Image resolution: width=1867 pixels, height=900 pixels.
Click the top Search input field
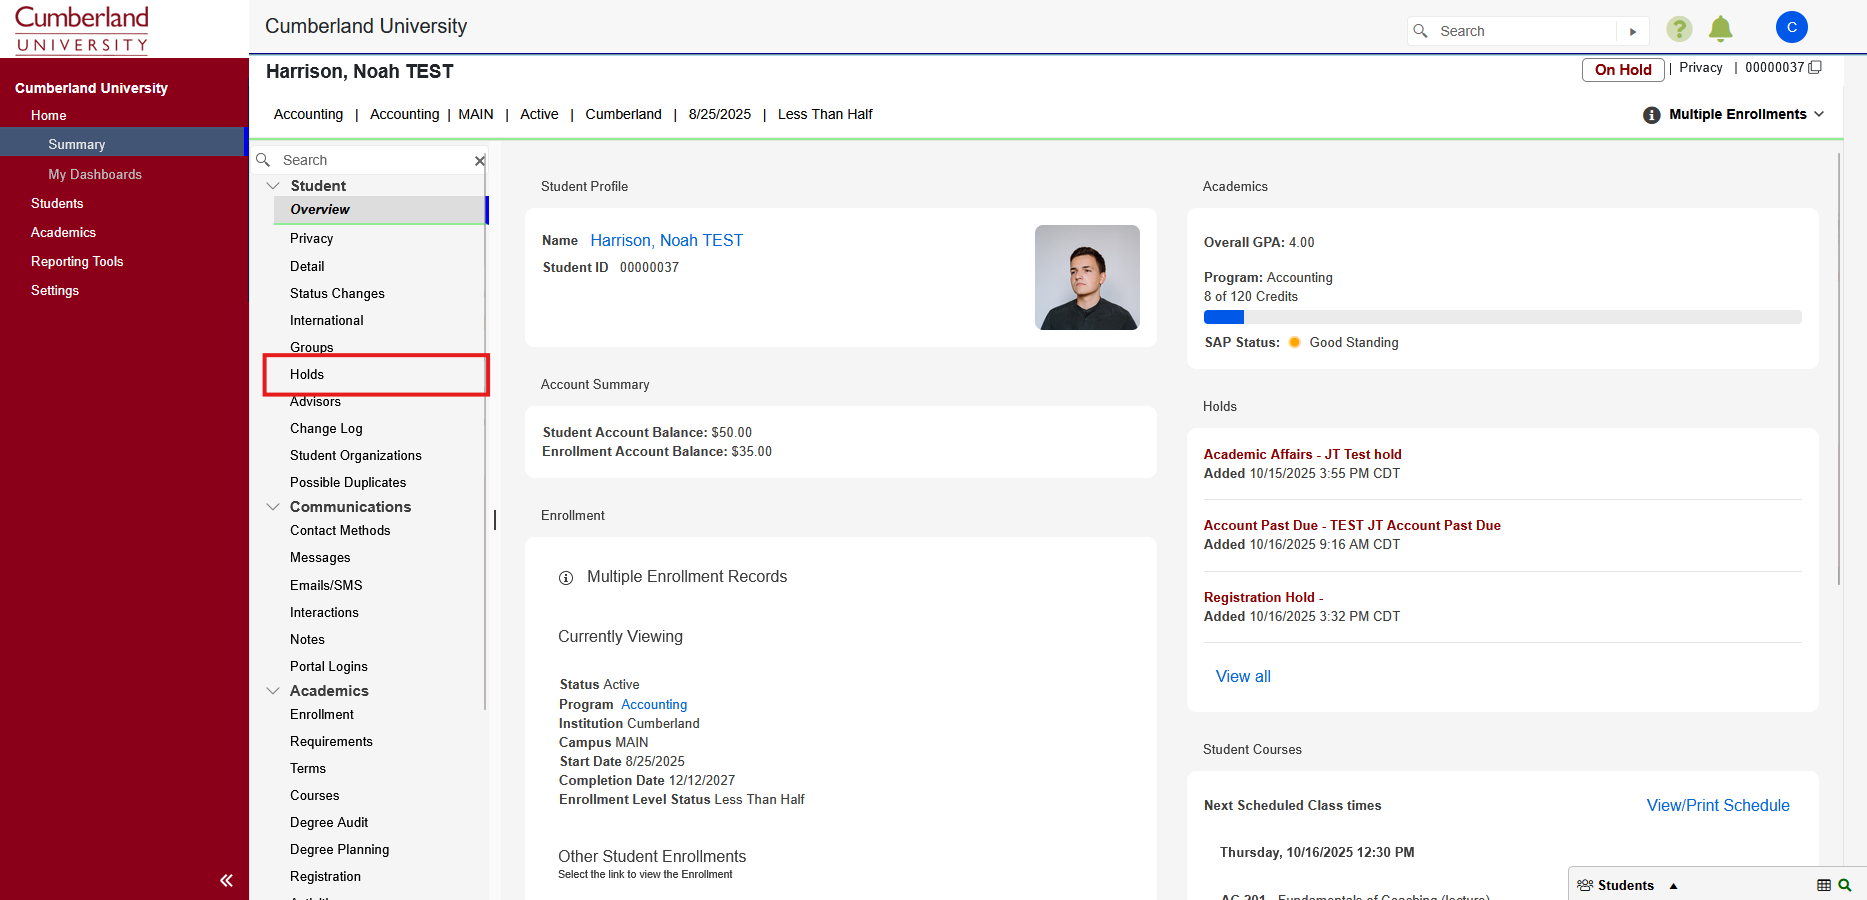coord(1526,31)
